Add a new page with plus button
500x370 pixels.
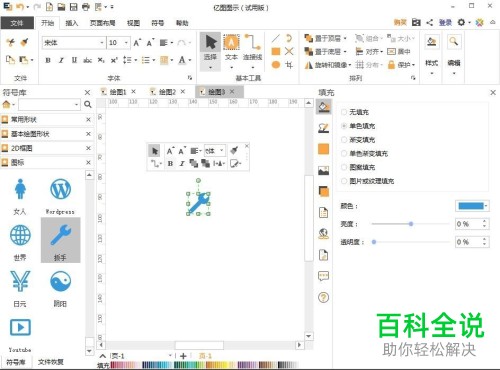point(183,356)
